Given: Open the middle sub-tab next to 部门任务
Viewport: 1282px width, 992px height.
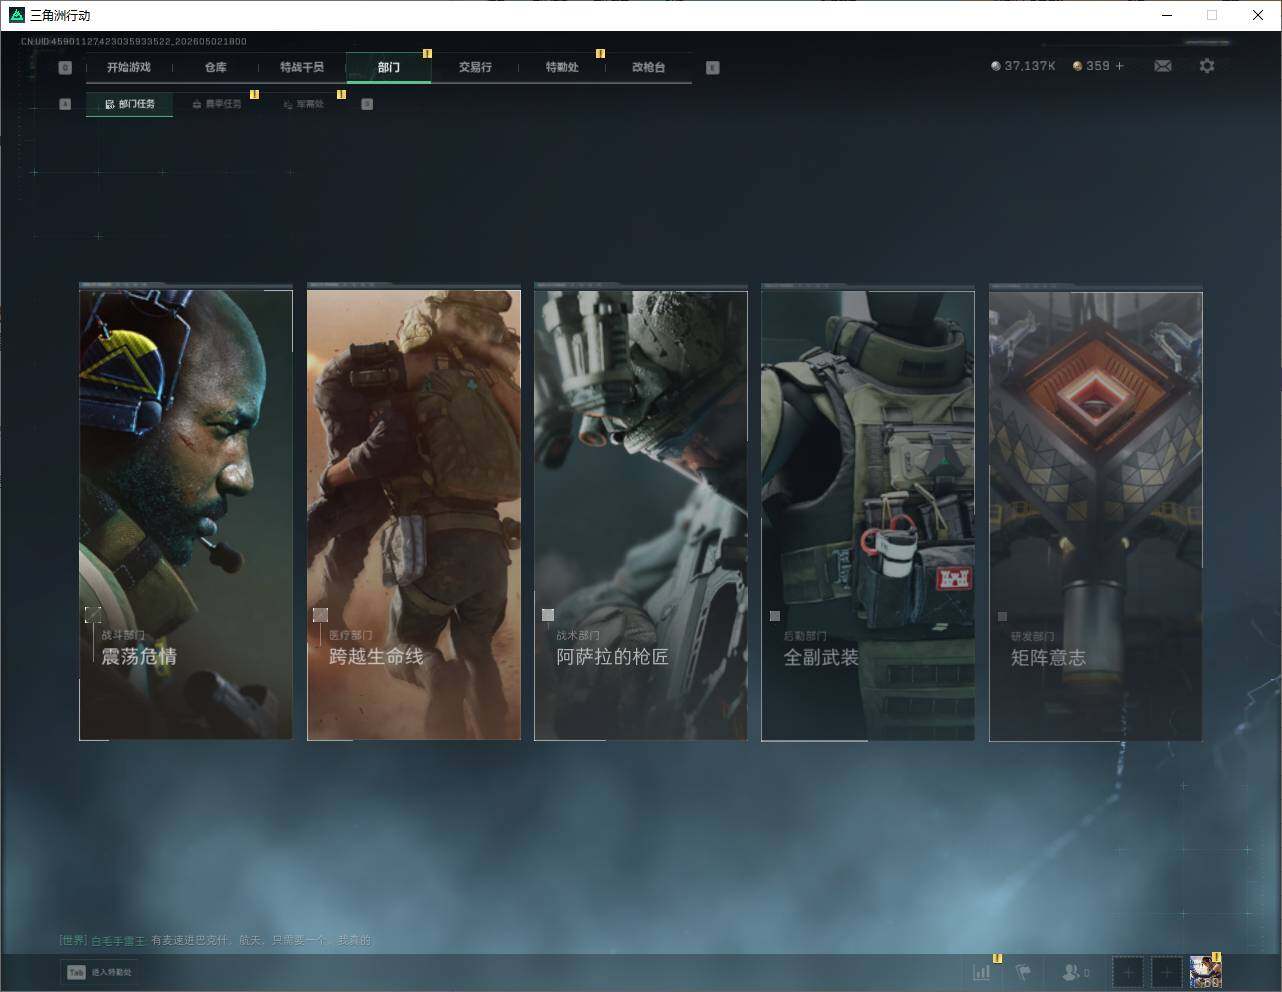Looking at the screenshot, I should pyautogui.click(x=216, y=104).
